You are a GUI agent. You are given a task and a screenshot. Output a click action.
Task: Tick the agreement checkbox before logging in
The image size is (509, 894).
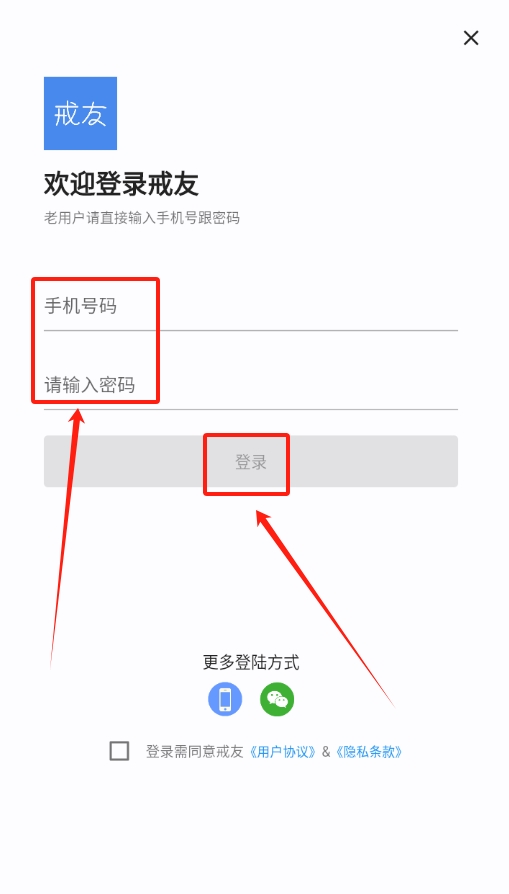pyautogui.click(x=119, y=751)
